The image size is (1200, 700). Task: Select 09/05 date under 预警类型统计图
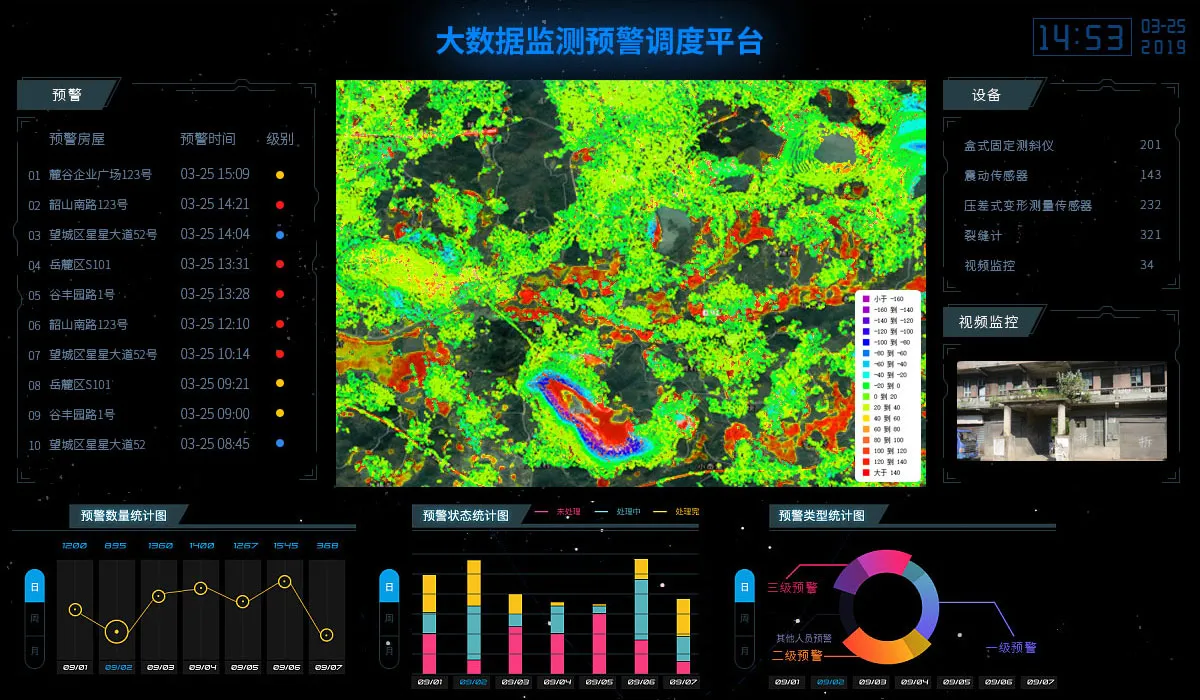[x=956, y=682]
